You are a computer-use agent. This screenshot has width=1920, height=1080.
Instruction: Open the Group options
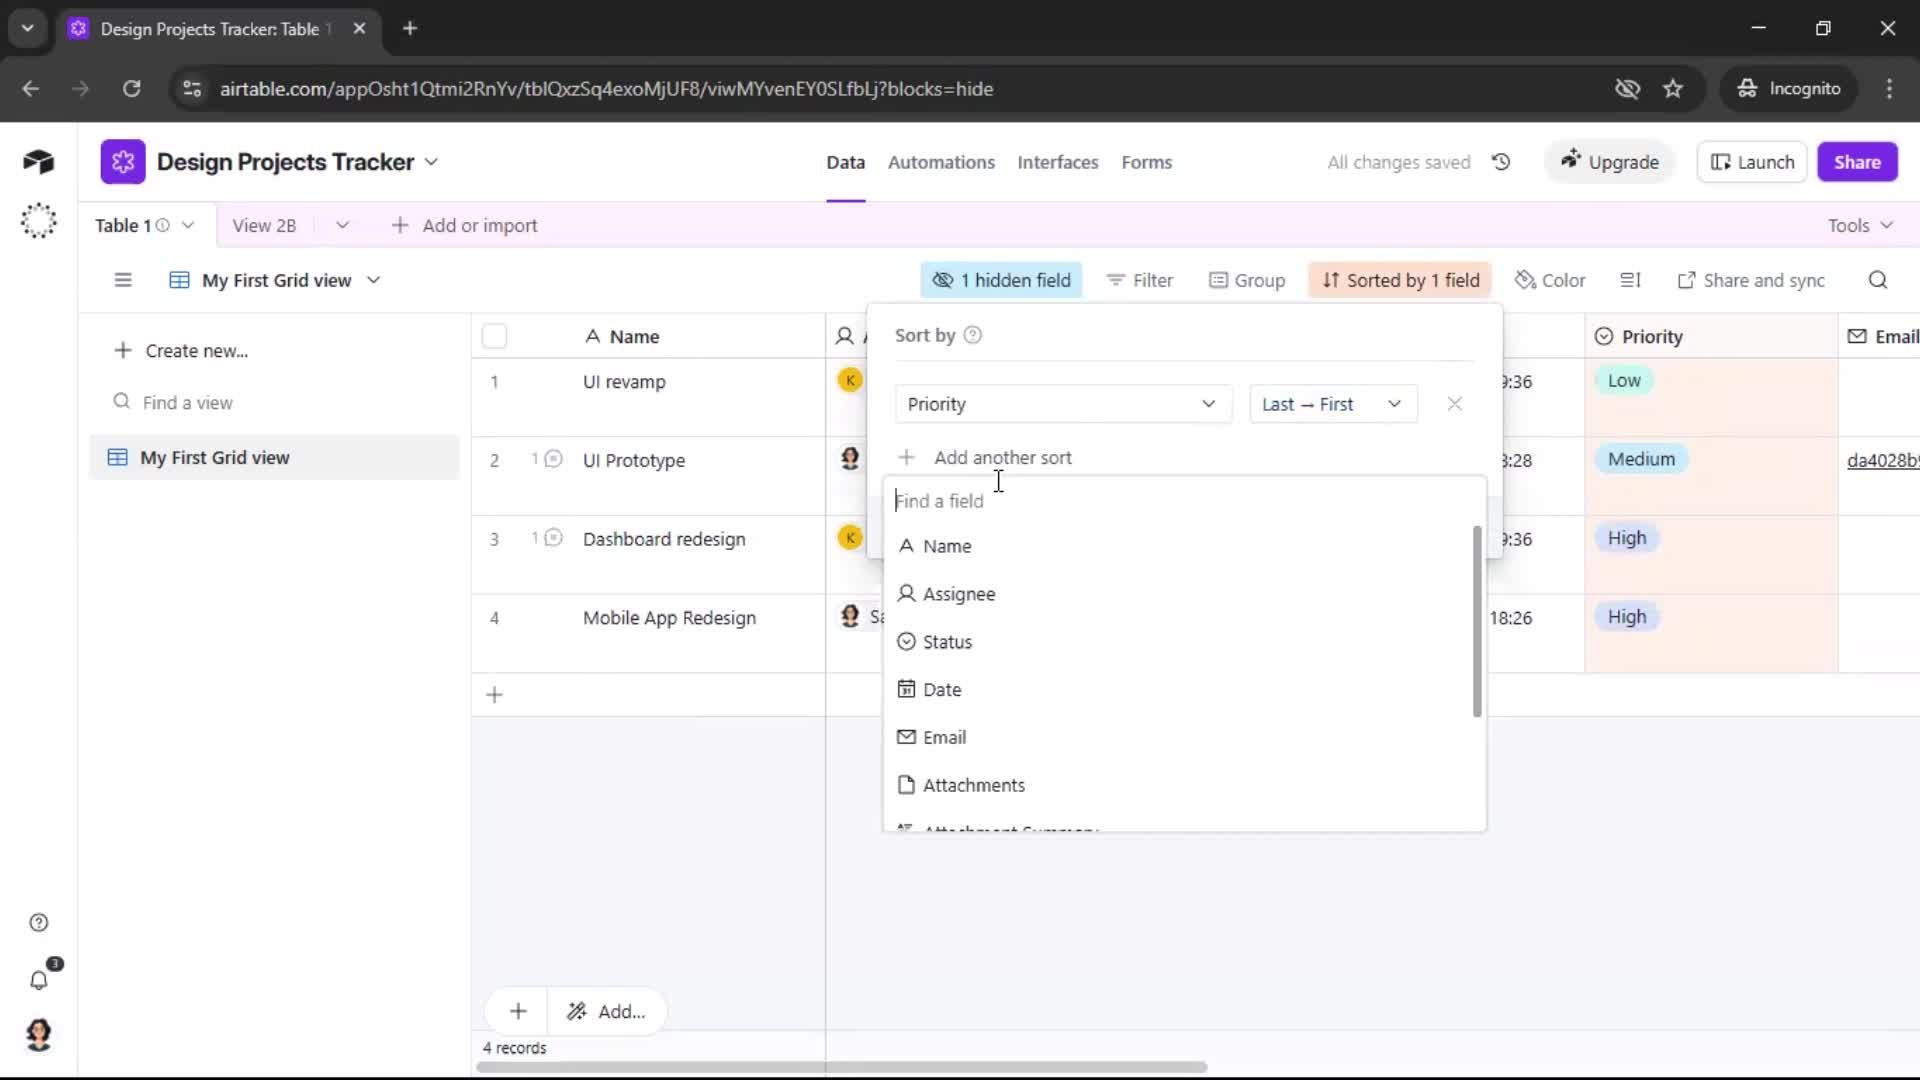[1247, 280]
